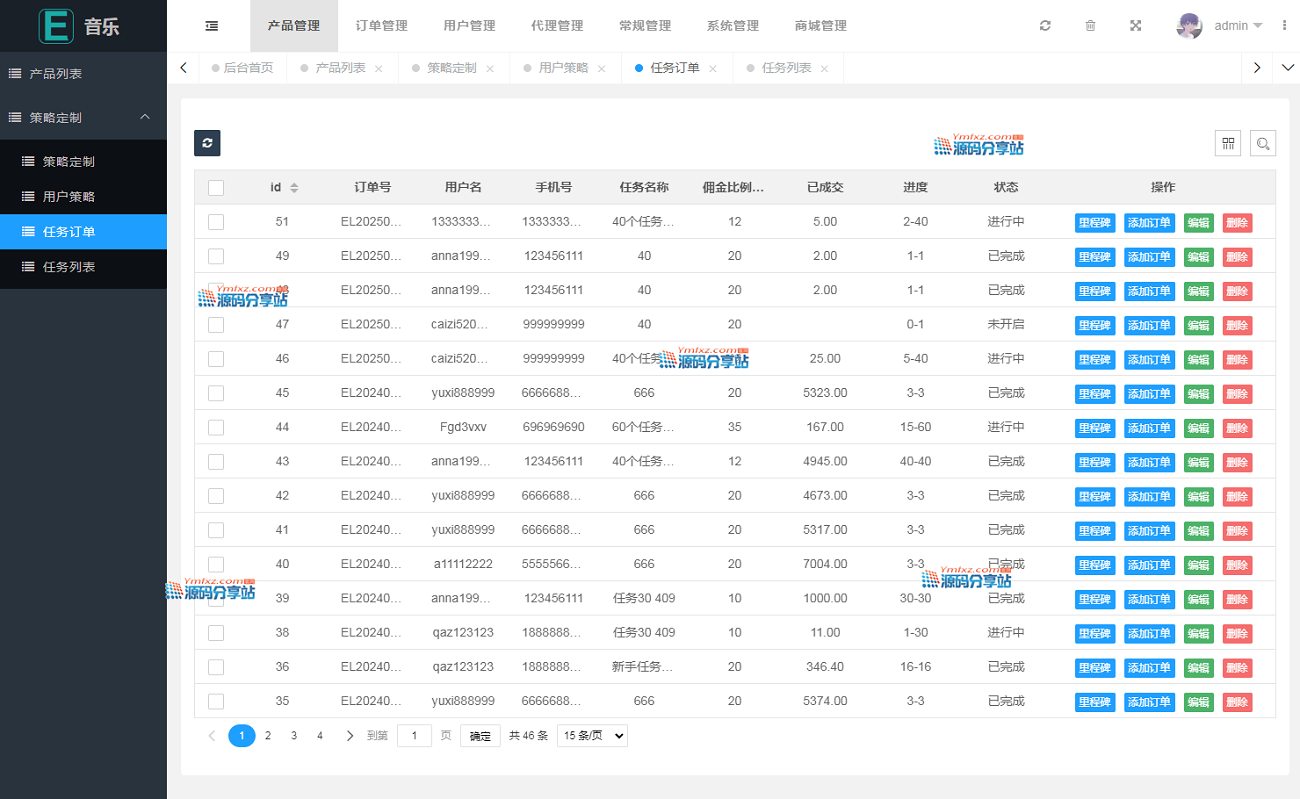The width and height of the screenshot is (1300, 799).
Task: Close the 任务列表 tab with its X
Action: coord(824,69)
